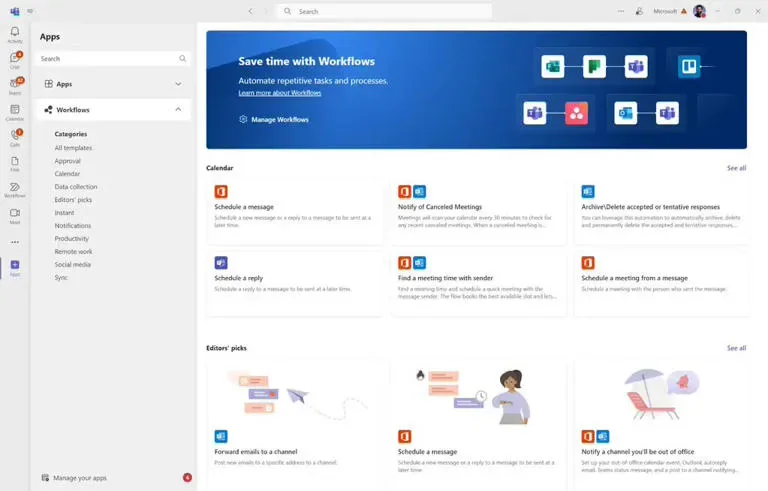Click the people icon beside the Microsoft label
The height and width of the screenshot is (491, 768).
tap(639, 11)
